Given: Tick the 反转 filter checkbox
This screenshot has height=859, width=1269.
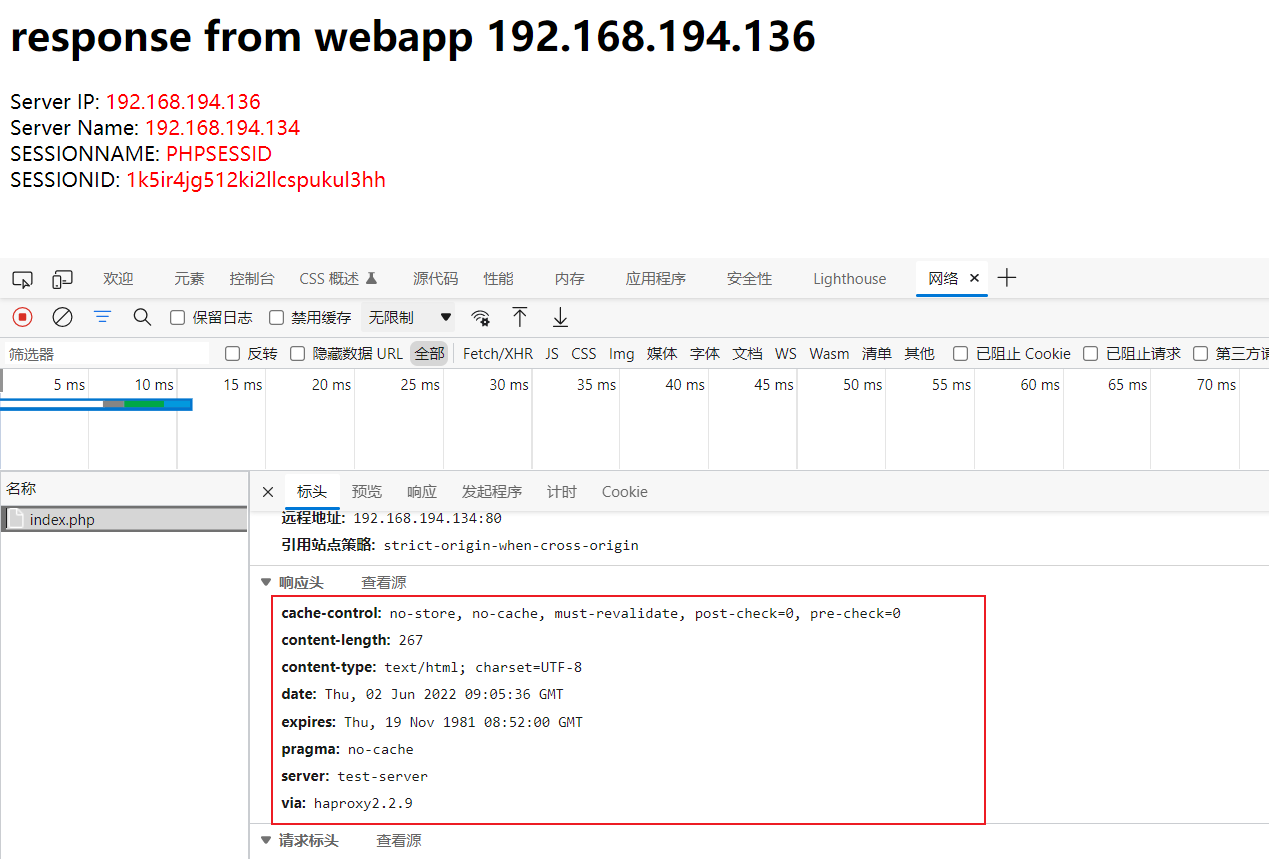Looking at the screenshot, I should click(233, 354).
